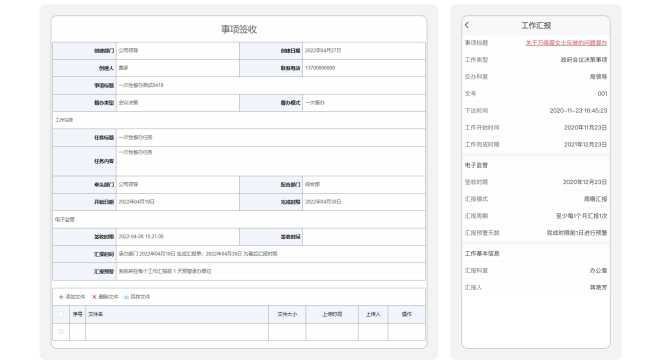Click the 配合部门 field showing 综合部
The width and height of the screenshot is (665, 360).
point(363,184)
